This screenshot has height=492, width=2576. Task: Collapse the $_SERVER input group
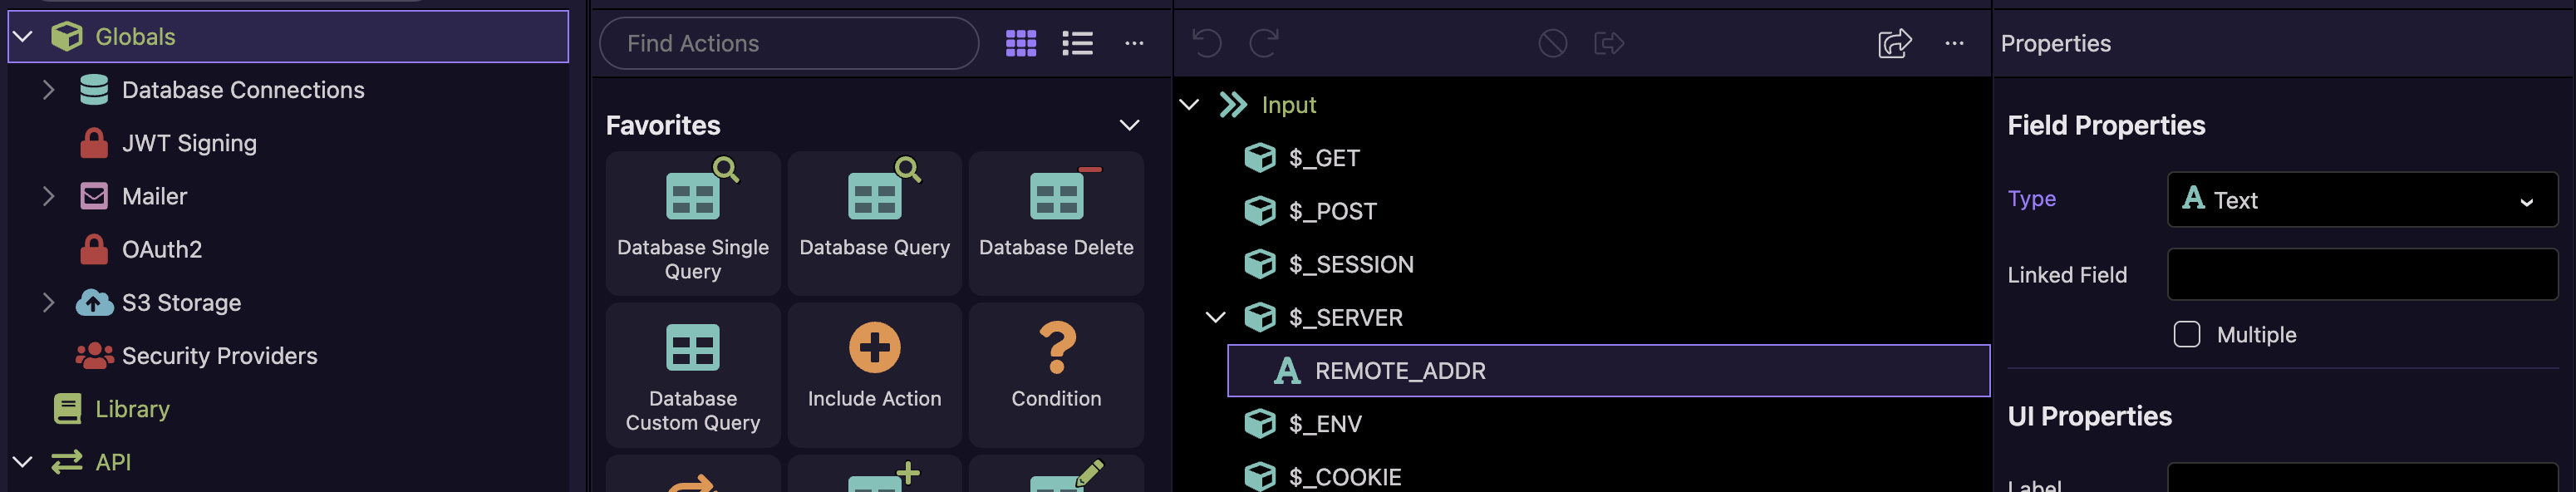coord(1215,317)
